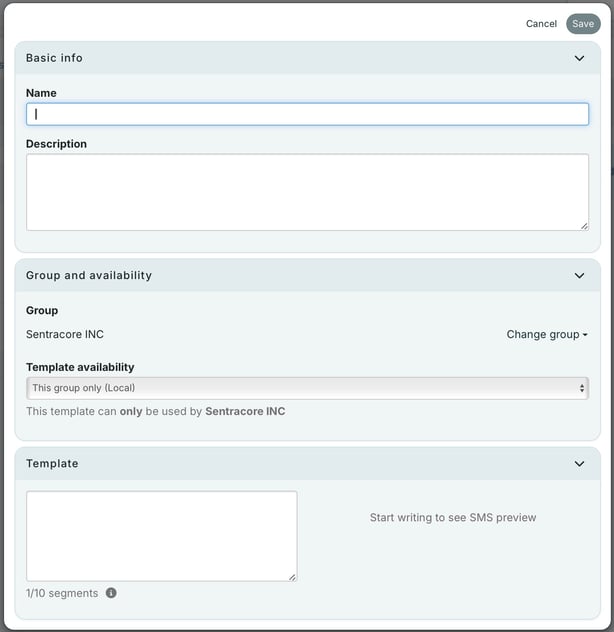
Task: Open the Change group dropdown
Action: point(546,334)
